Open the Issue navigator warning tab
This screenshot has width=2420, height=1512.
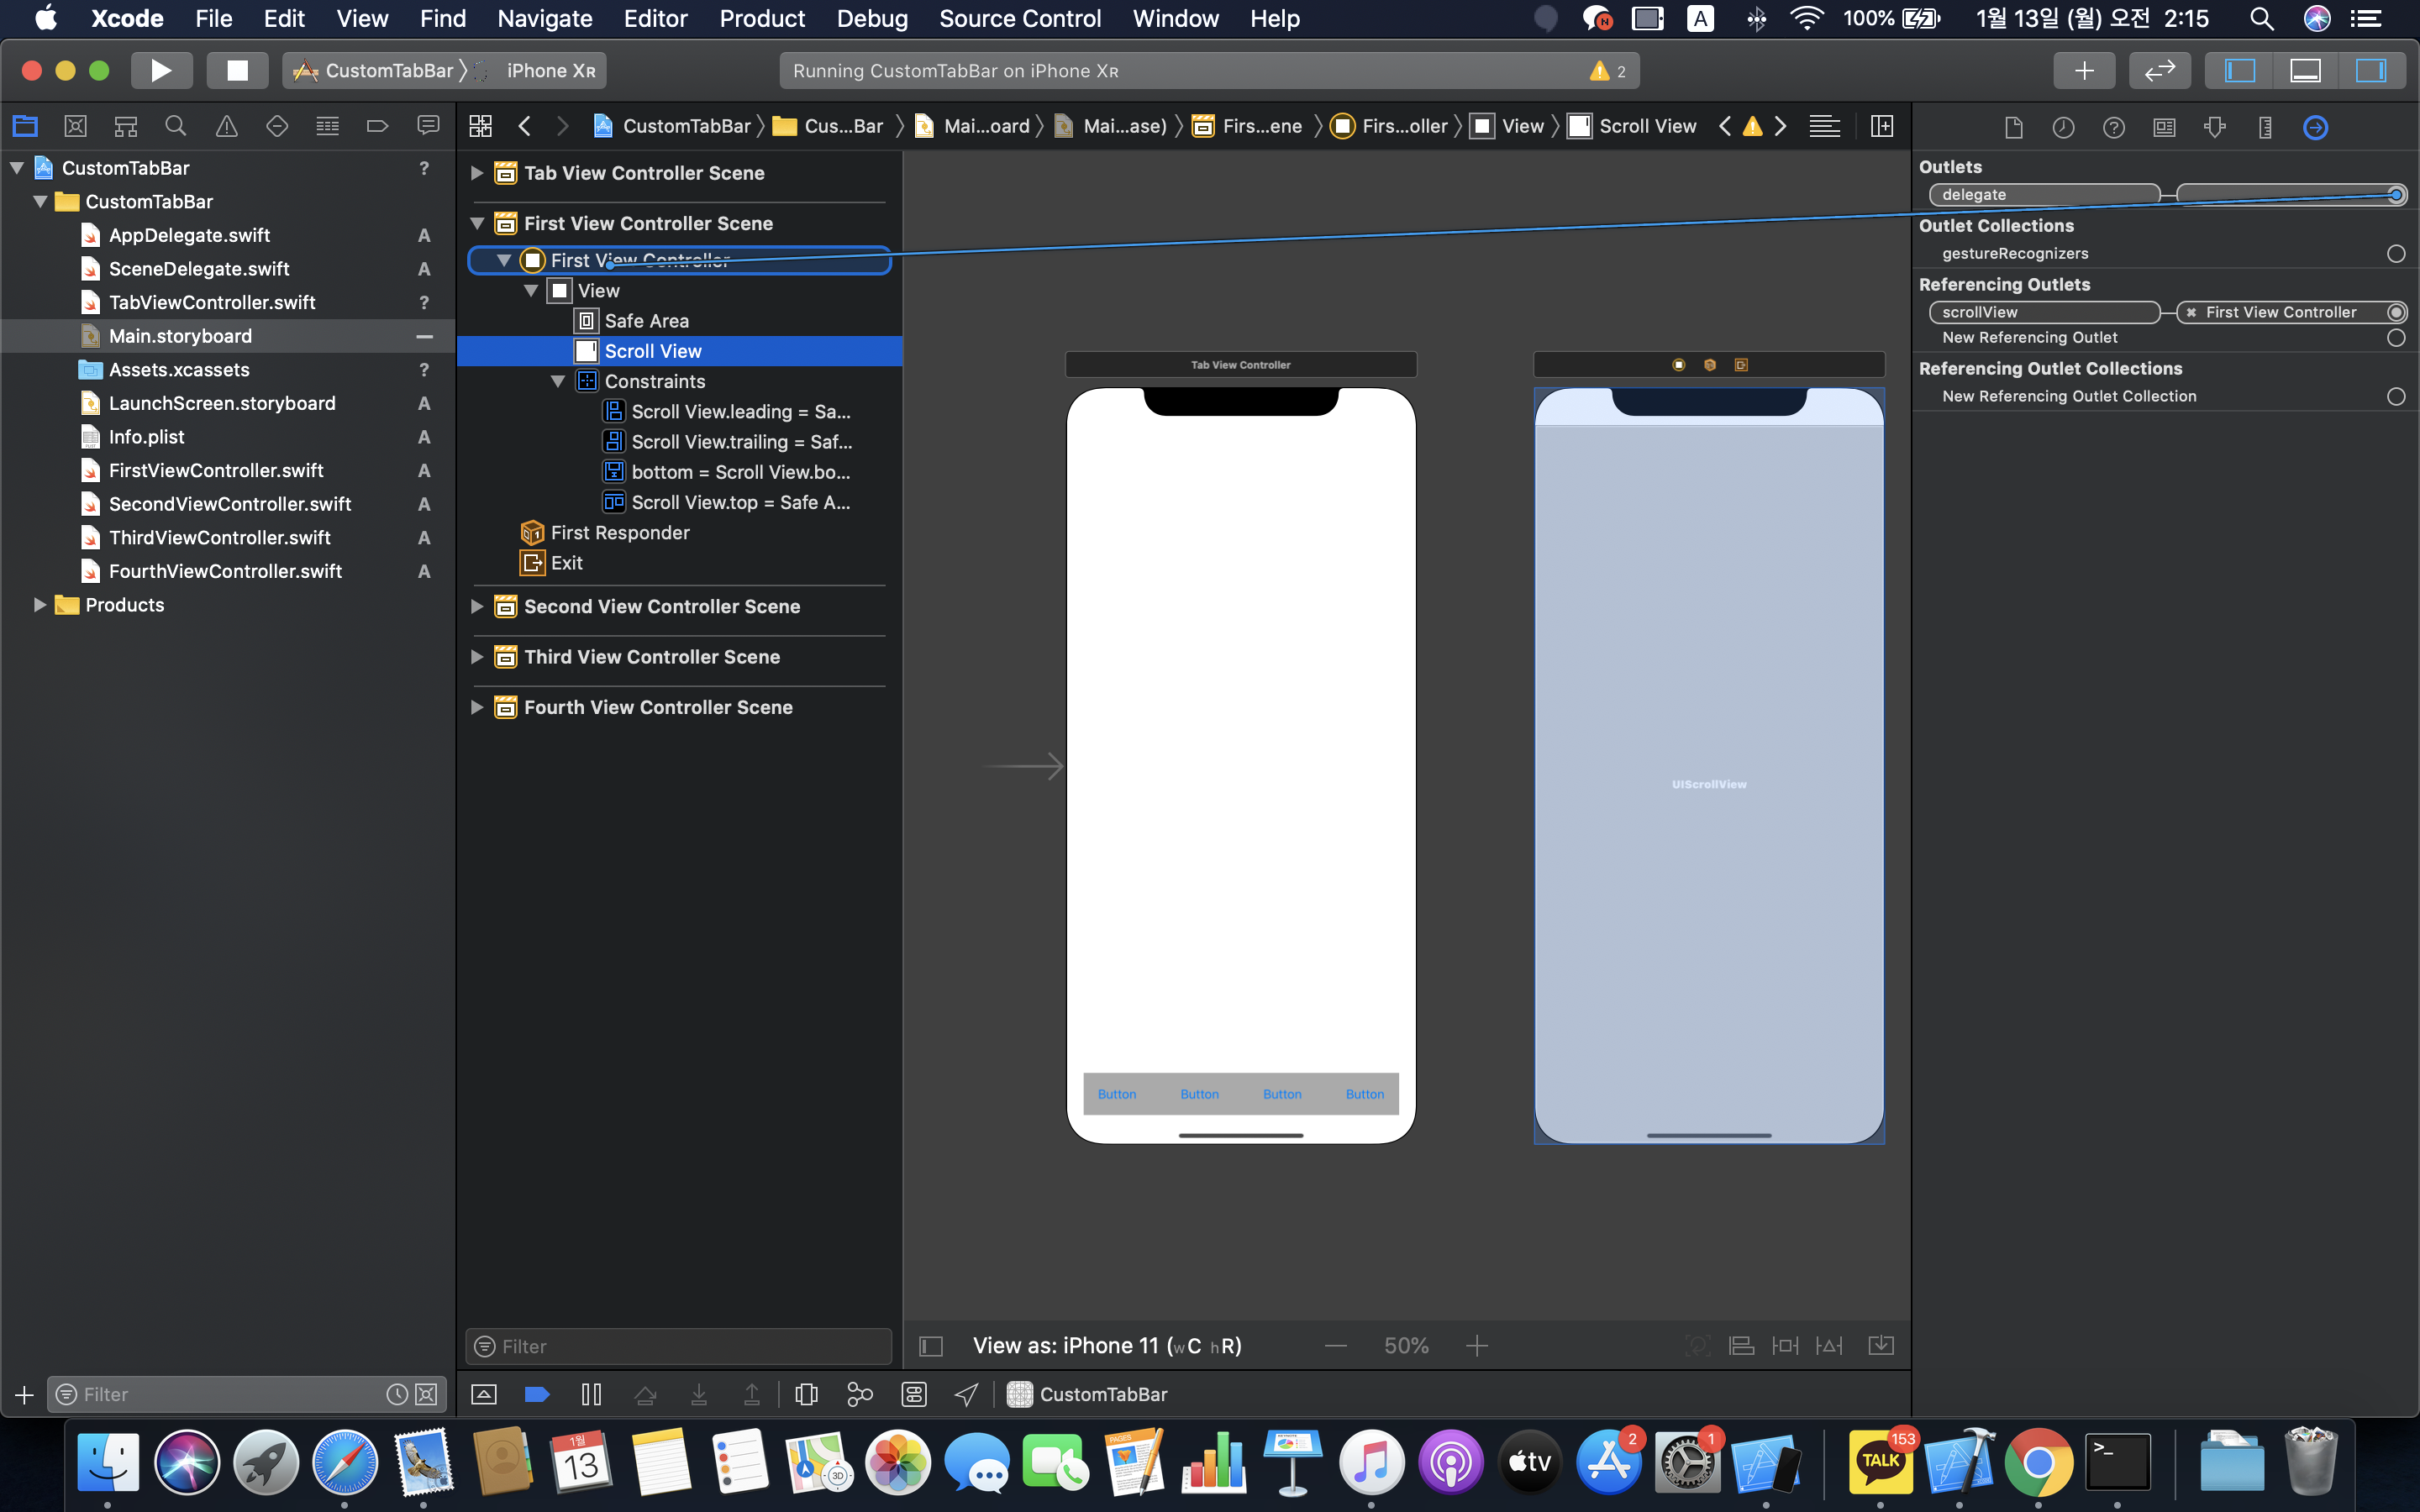coord(226,126)
